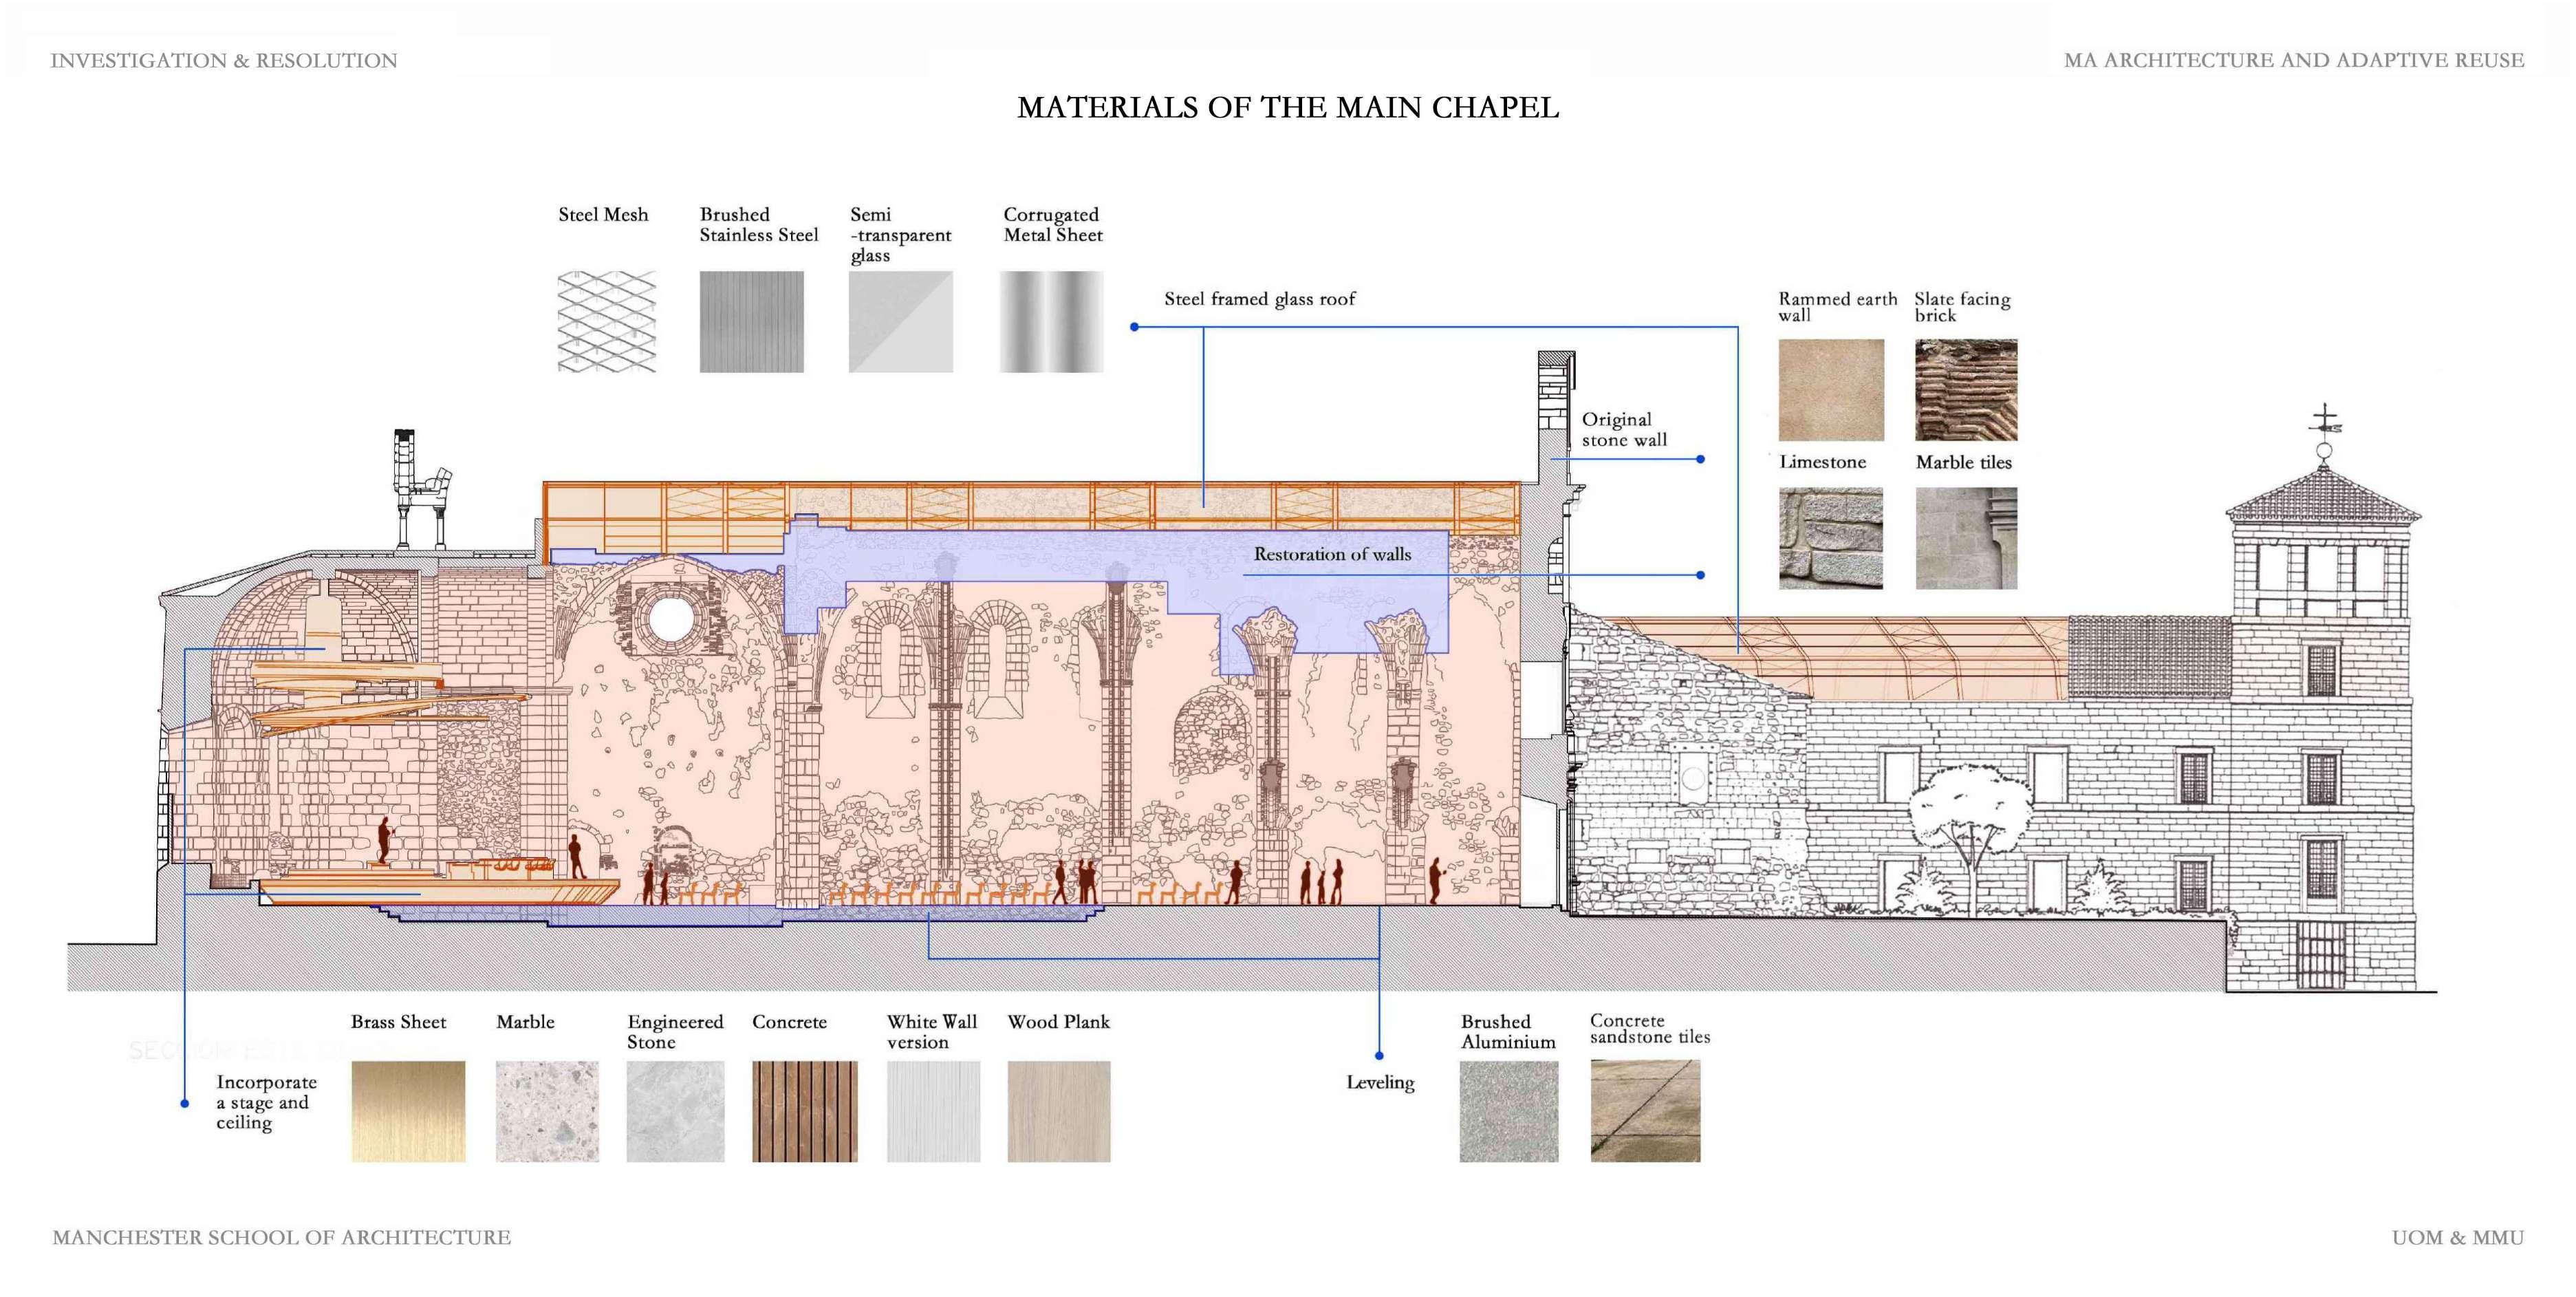2576x1297 pixels.
Task: Click the 'MATERIALS OF THE MAIN CHAPEL' title
Action: click(1287, 108)
